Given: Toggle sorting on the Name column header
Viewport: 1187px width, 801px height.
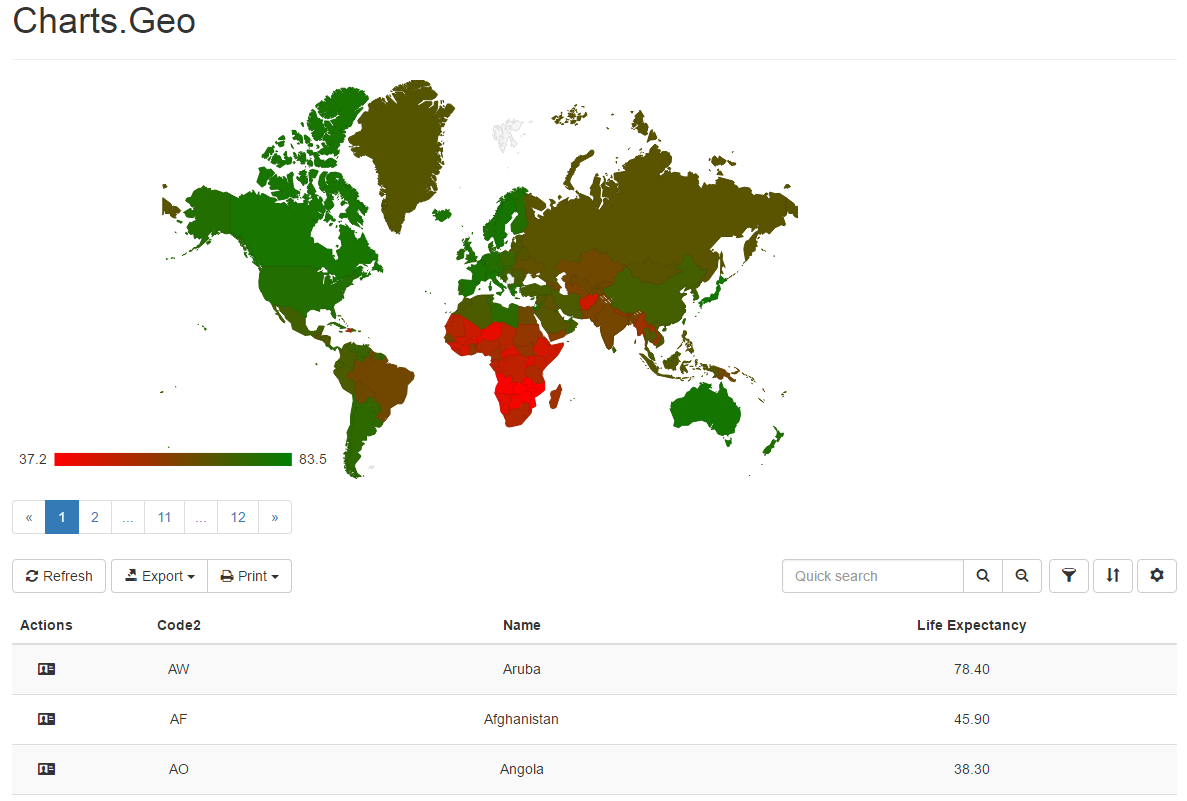Looking at the screenshot, I should [521, 625].
